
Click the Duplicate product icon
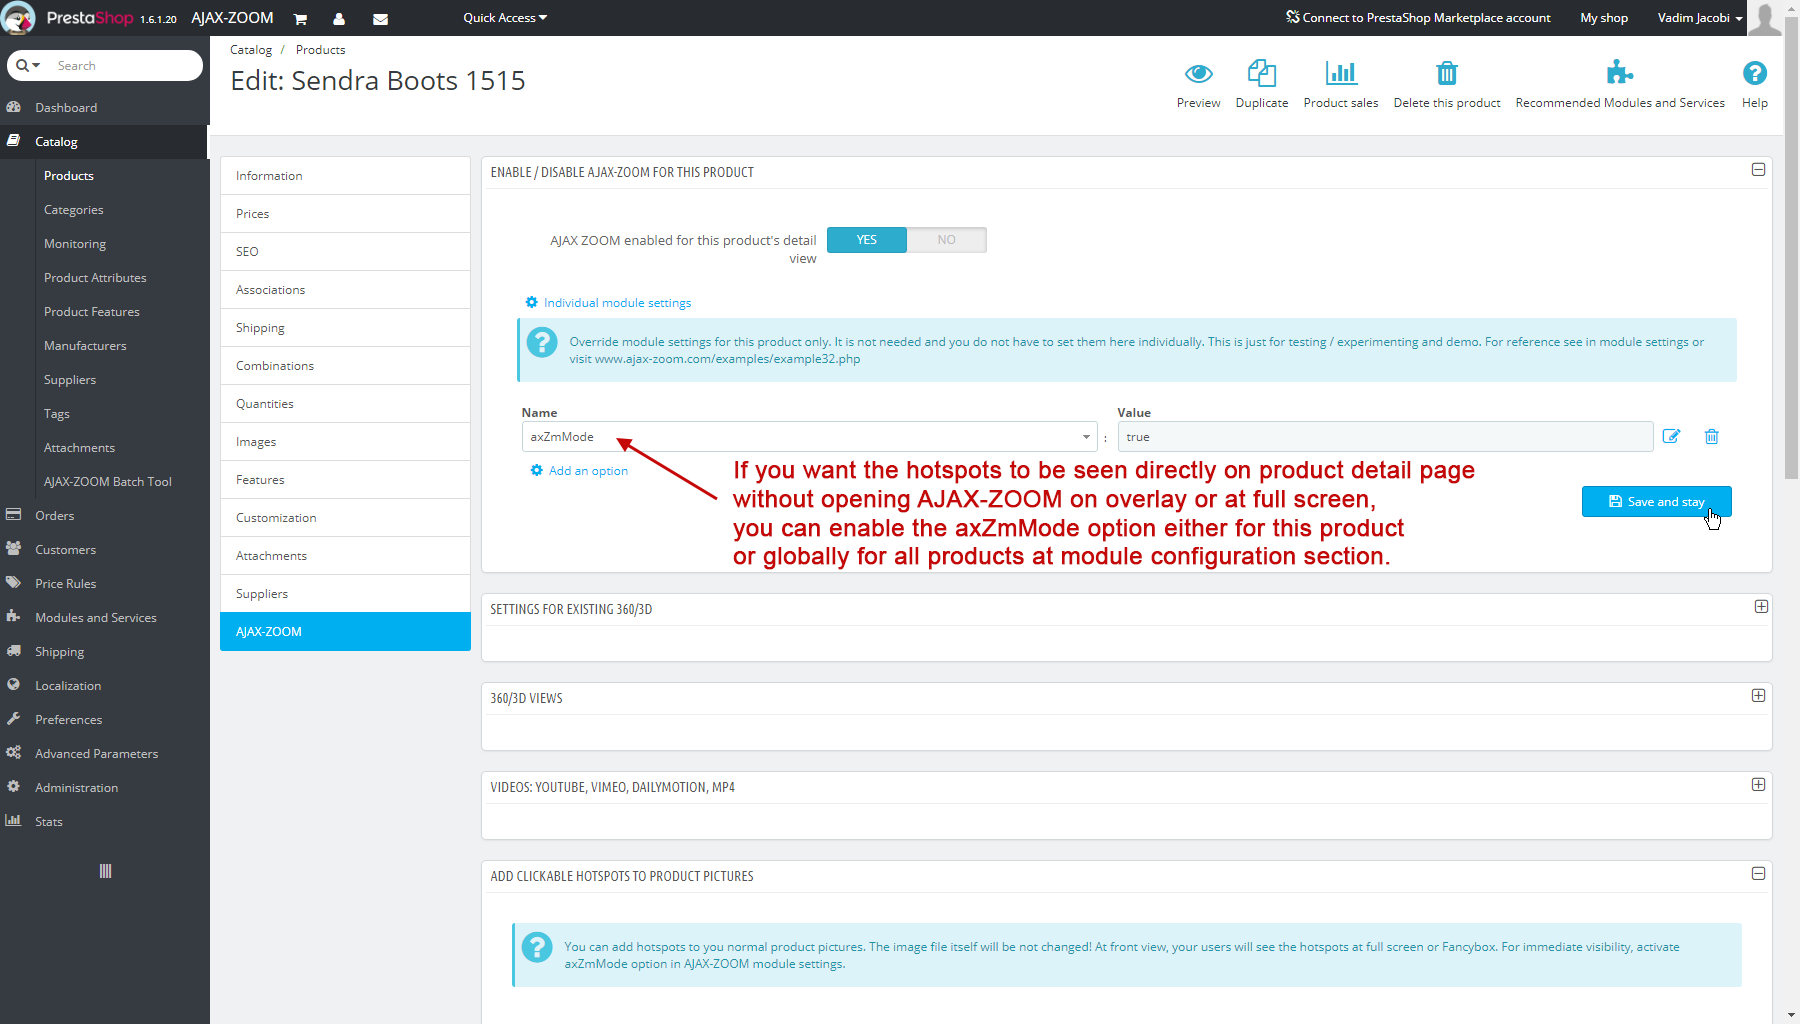(x=1262, y=74)
